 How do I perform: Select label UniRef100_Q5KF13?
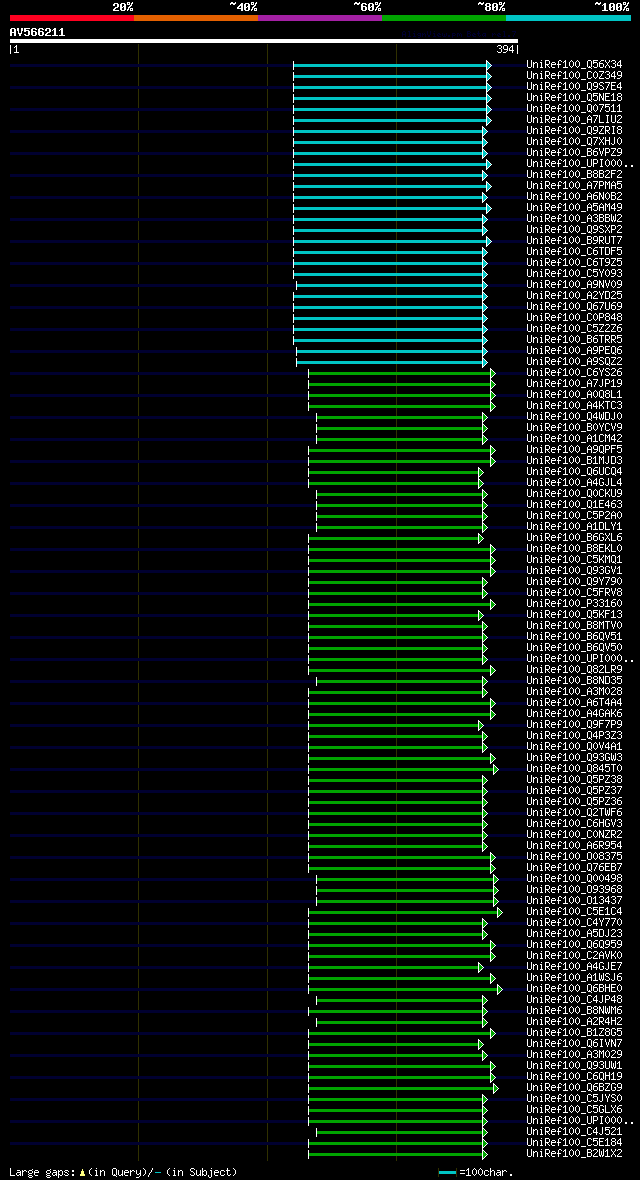[574, 615]
